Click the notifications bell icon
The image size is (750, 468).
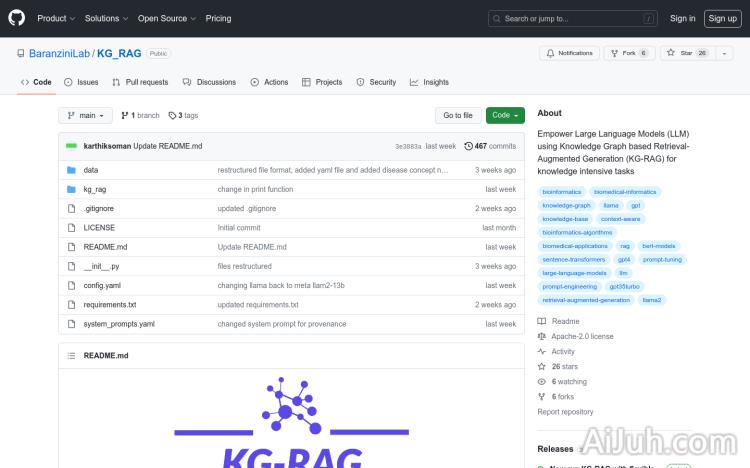551,53
